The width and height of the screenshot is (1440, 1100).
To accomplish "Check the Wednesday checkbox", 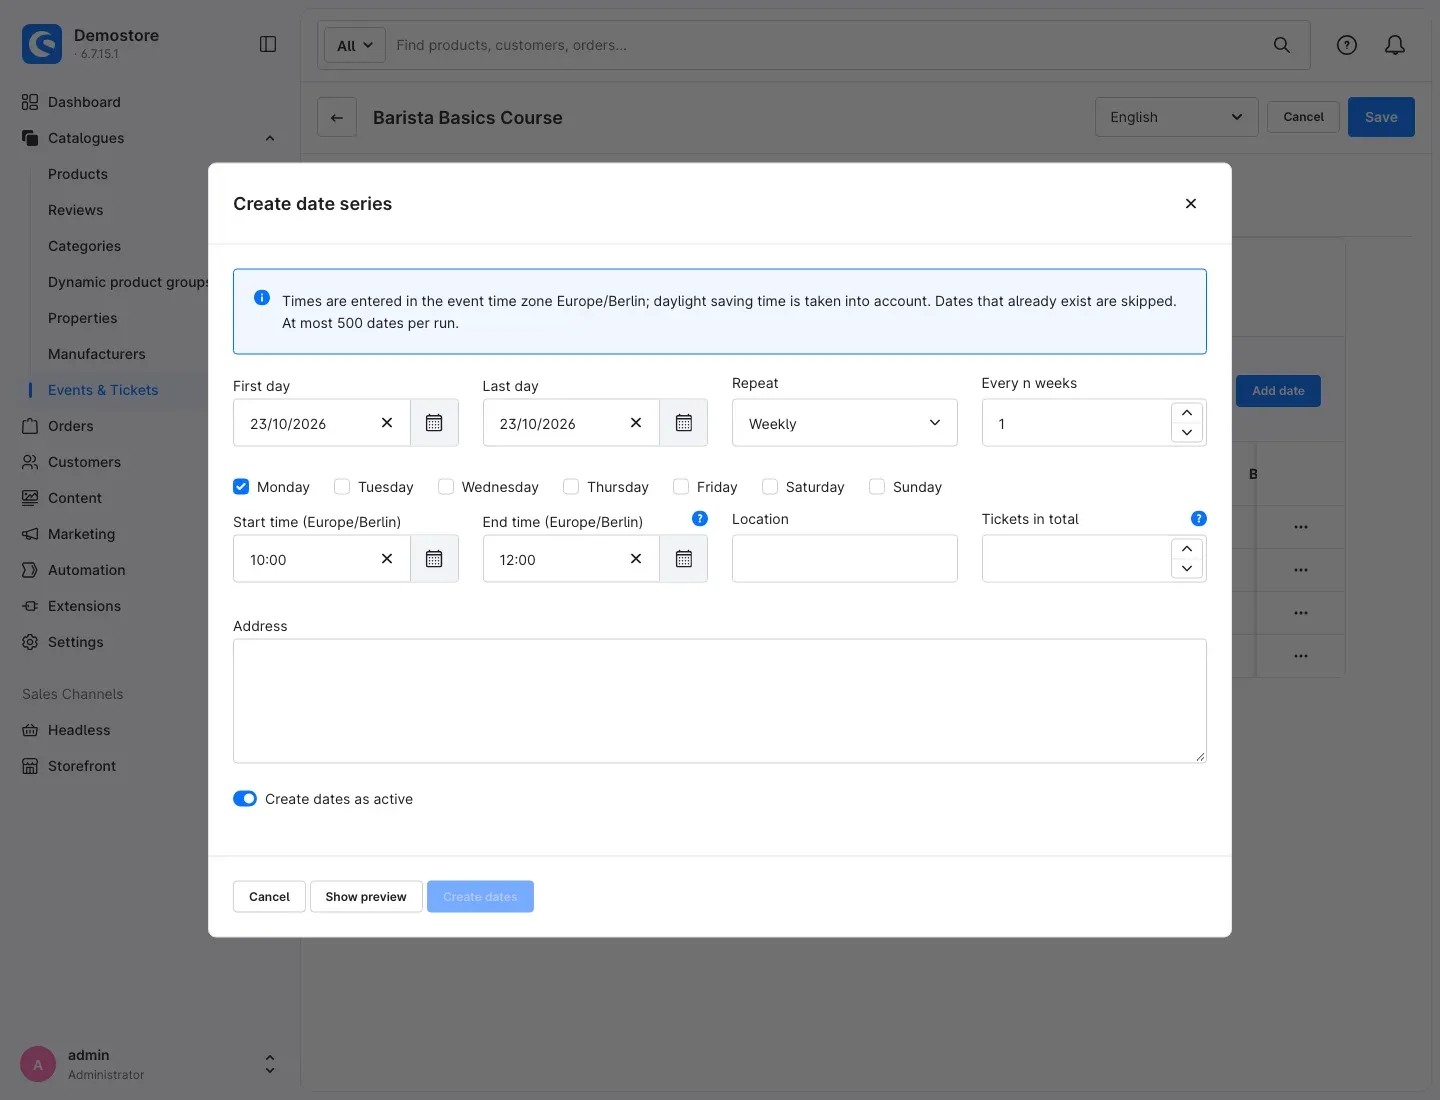I will [446, 487].
